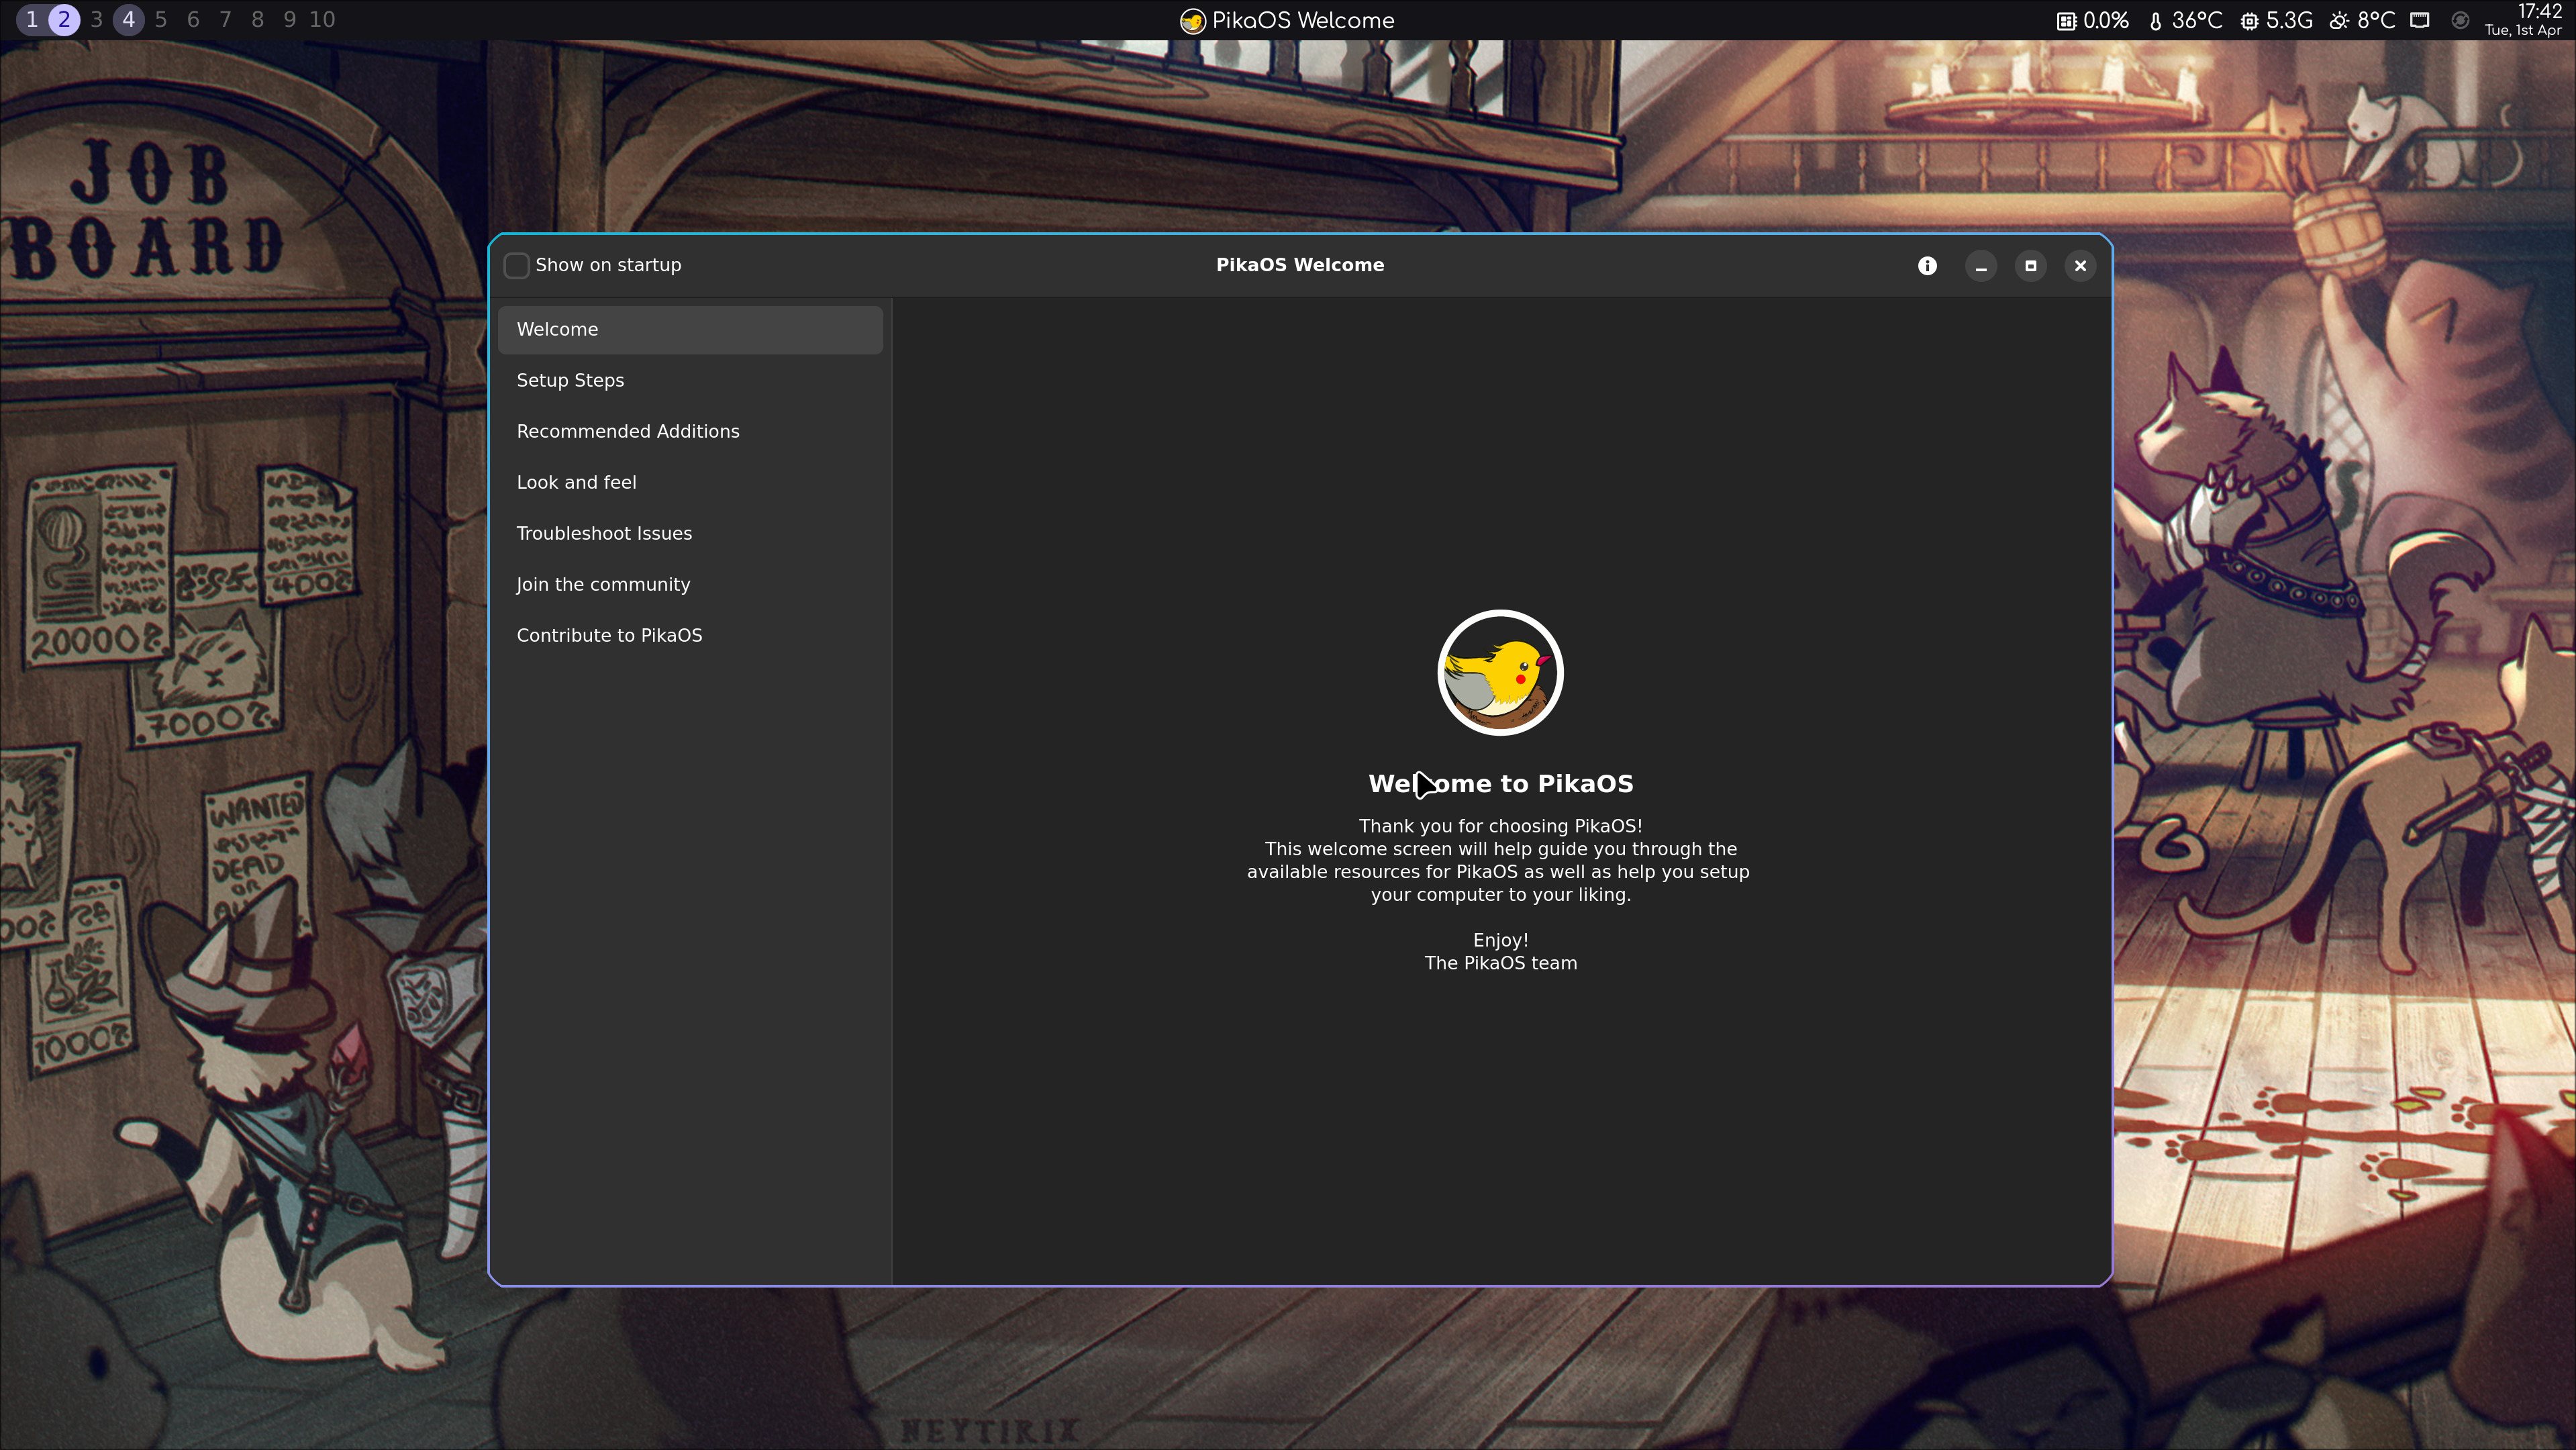Image resolution: width=2576 pixels, height=1450 pixels.
Task: Open Contribute to PikaOS
Action: 609,635
